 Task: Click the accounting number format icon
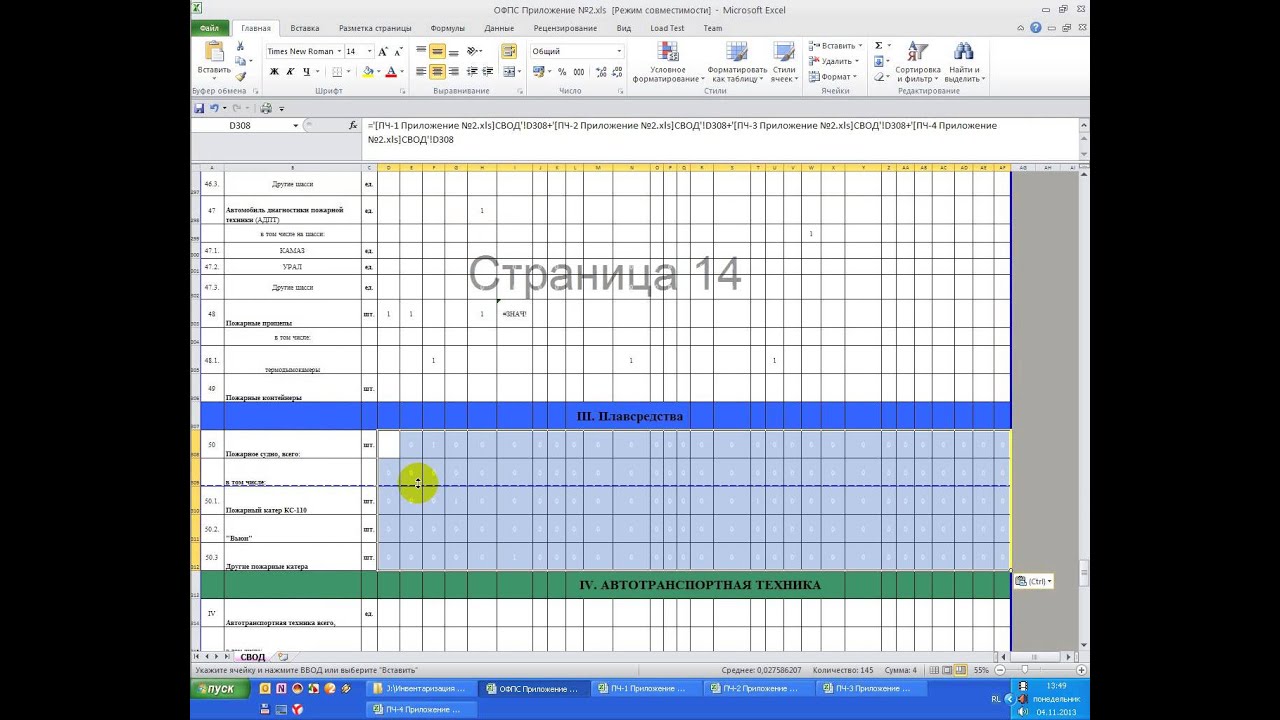click(x=539, y=72)
